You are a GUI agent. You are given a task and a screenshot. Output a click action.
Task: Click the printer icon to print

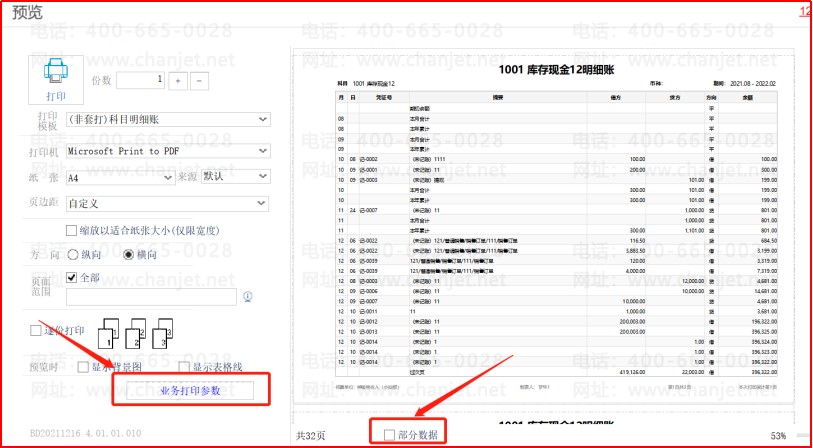(55, 71)
